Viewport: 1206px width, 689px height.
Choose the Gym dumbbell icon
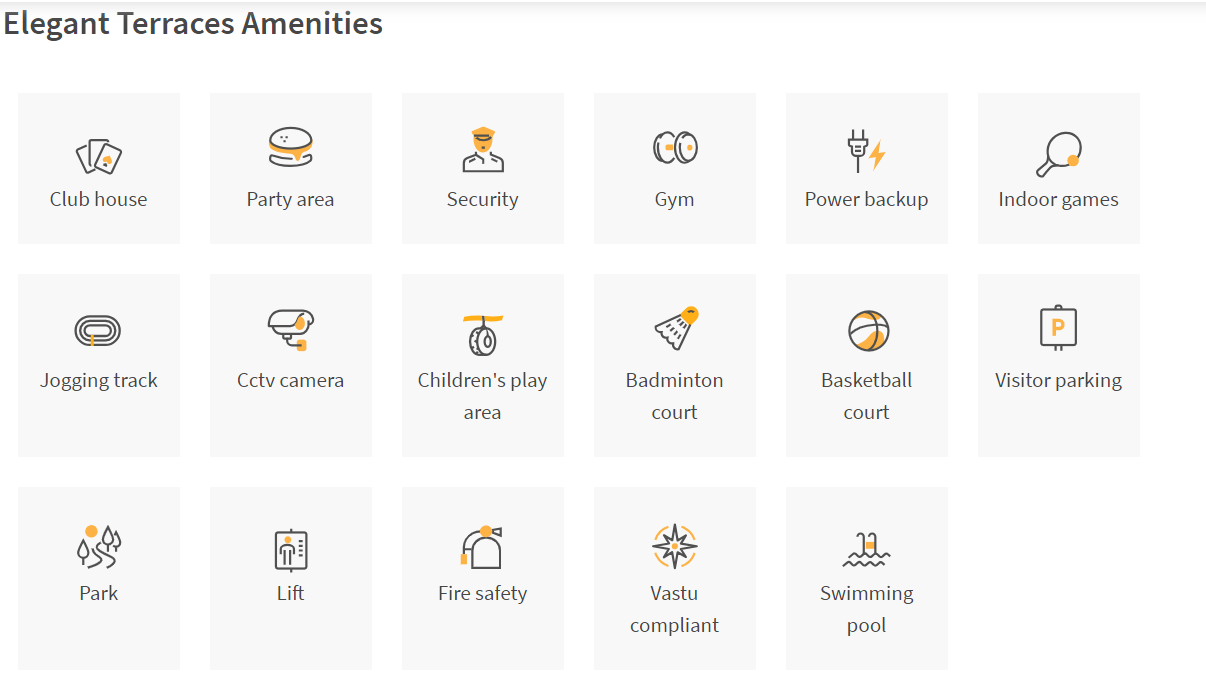pos(675,148)
